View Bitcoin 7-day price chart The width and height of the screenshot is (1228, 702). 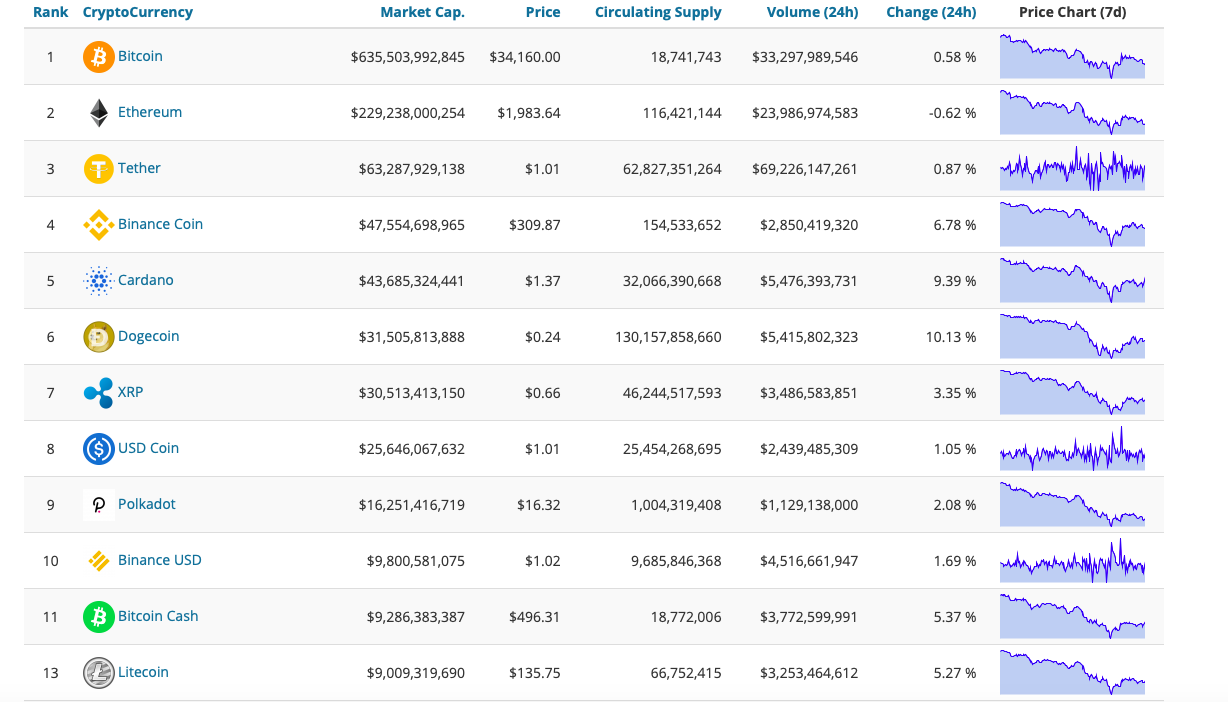(x=1072, y=57)
